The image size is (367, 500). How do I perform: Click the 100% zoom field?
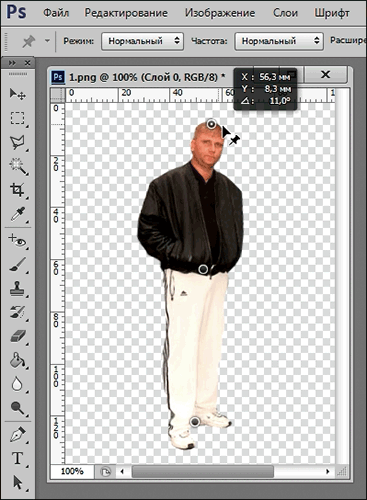[72, 471]
